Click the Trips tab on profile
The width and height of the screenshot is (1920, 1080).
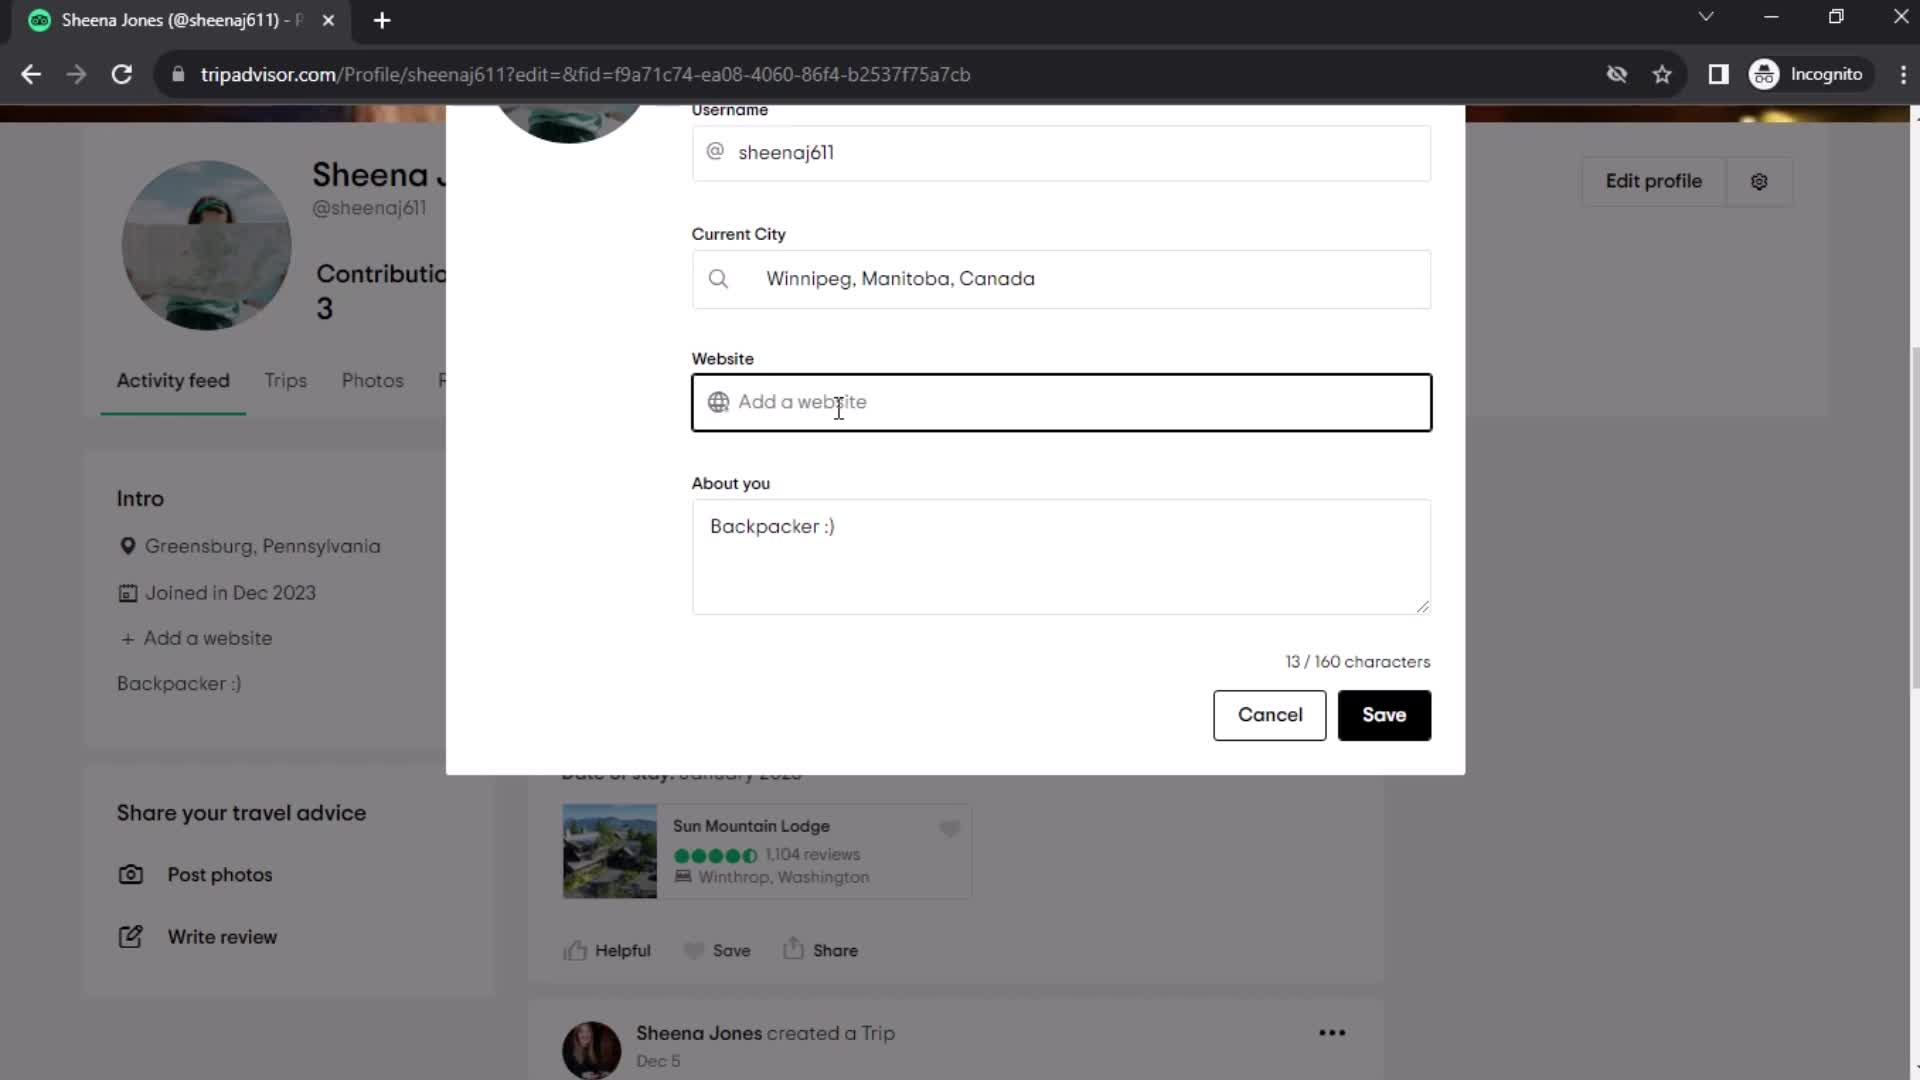285,381
